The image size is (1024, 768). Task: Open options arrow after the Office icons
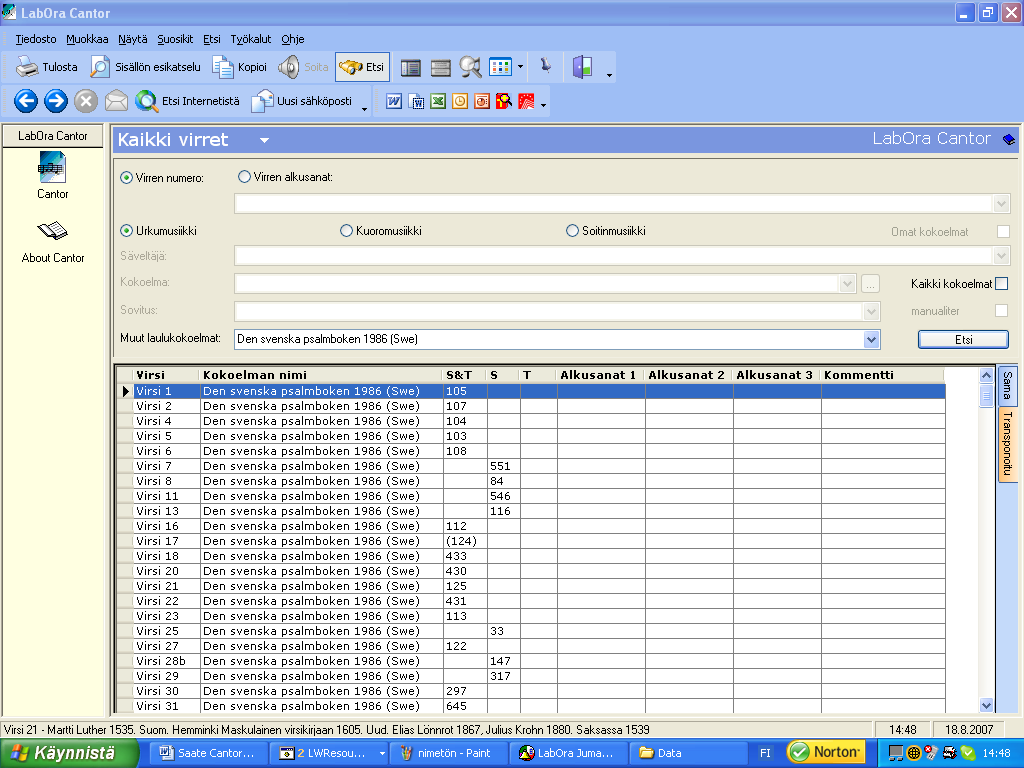click(x=543, y=104)
